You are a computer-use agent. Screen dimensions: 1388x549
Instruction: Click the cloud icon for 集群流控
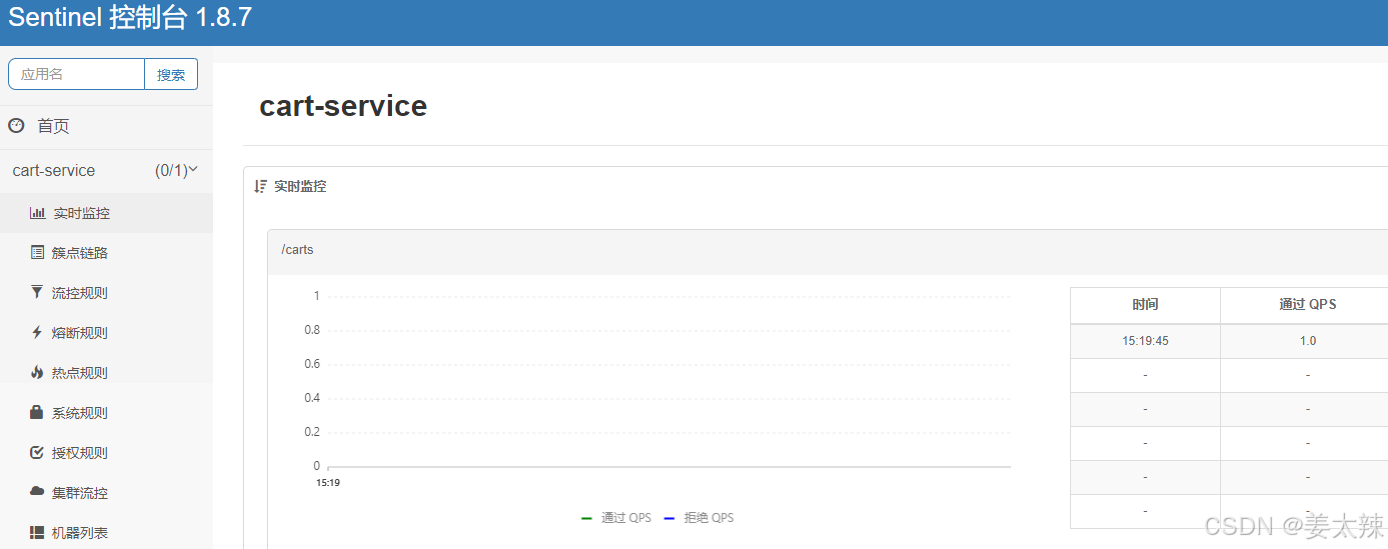click(37, 492)
